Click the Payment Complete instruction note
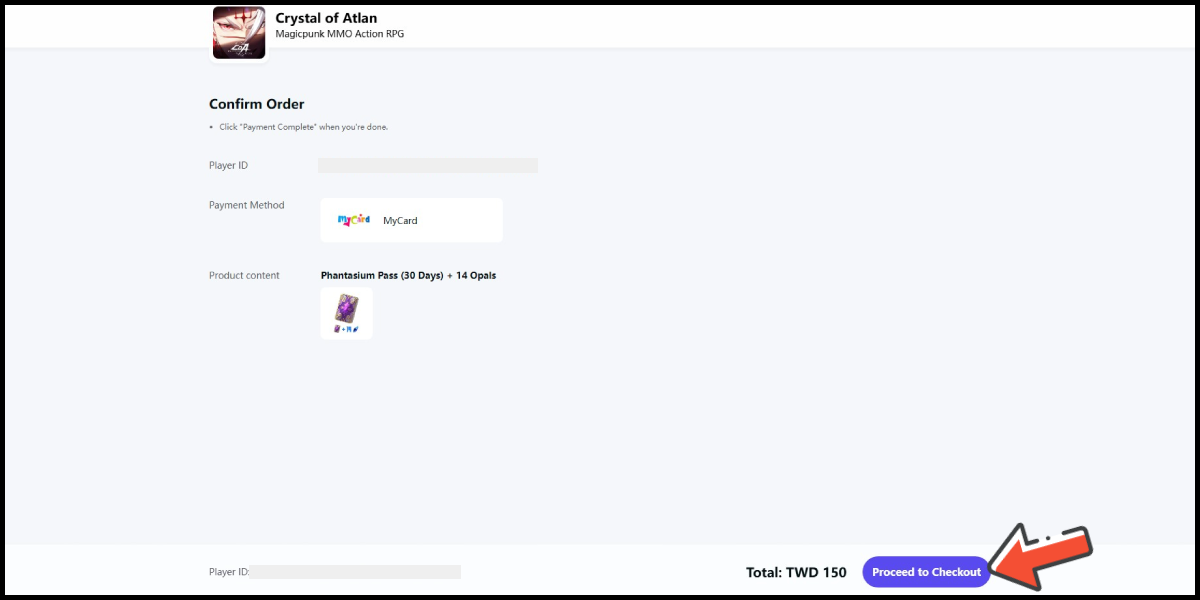This screenshot has height=600, width=1200. [x=303, y=127]
